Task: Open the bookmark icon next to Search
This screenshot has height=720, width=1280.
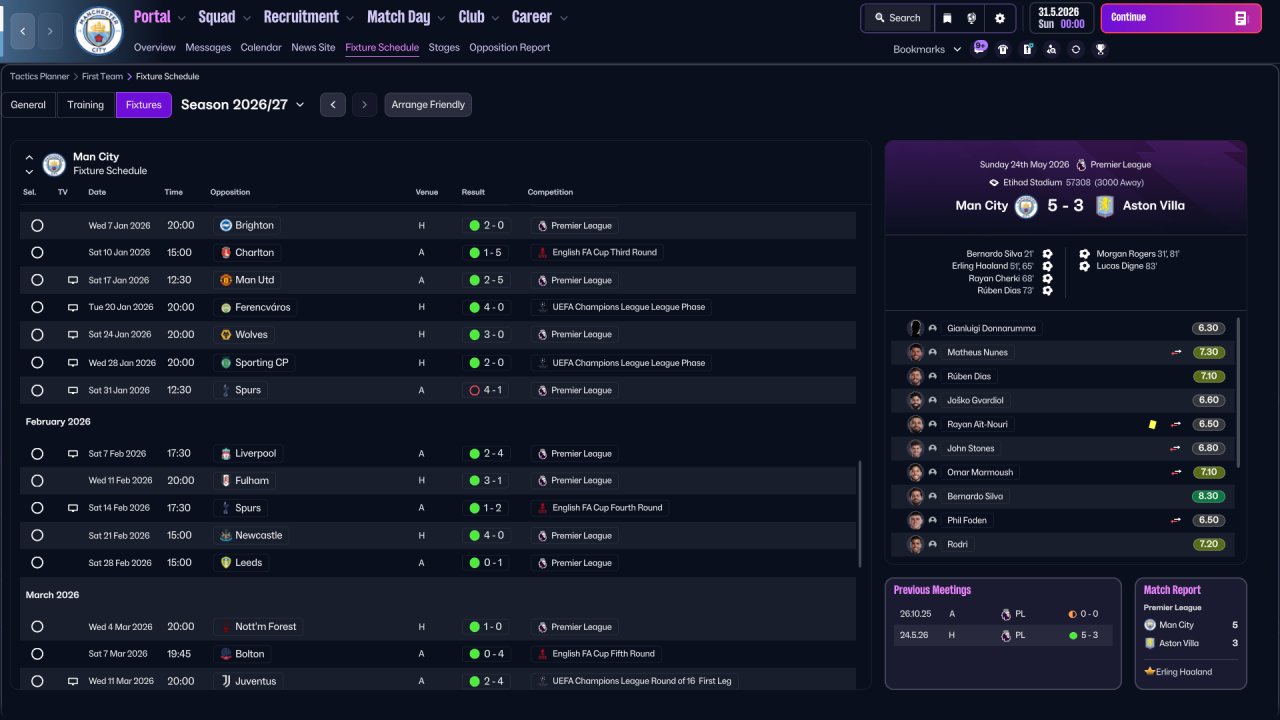Action: [x=948, y=18]
